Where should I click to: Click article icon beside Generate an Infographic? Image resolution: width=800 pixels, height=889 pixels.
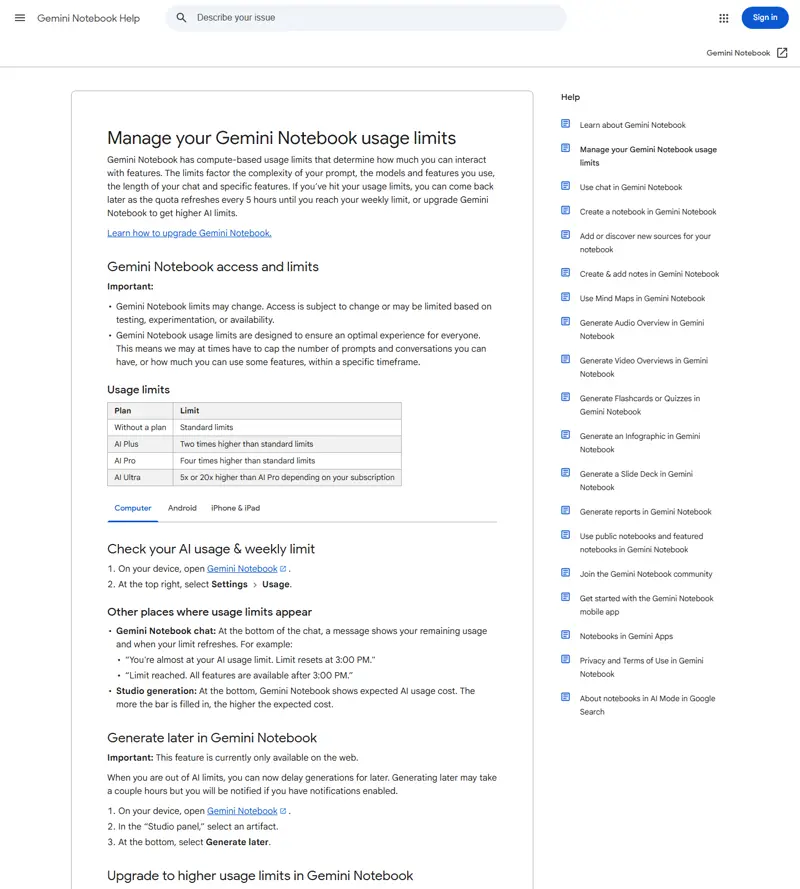pos(565,435)
